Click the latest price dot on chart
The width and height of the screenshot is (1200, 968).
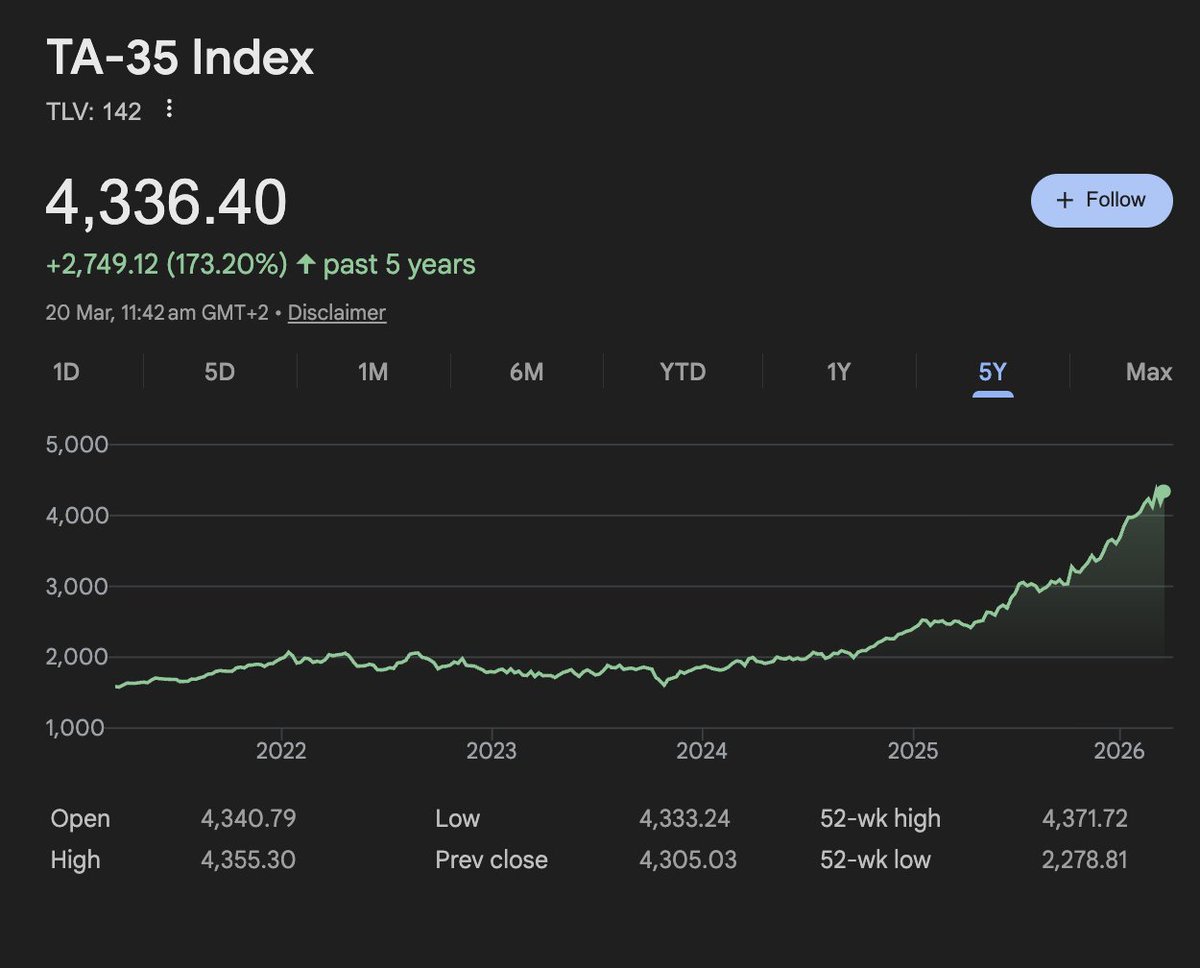(1163, 491)
